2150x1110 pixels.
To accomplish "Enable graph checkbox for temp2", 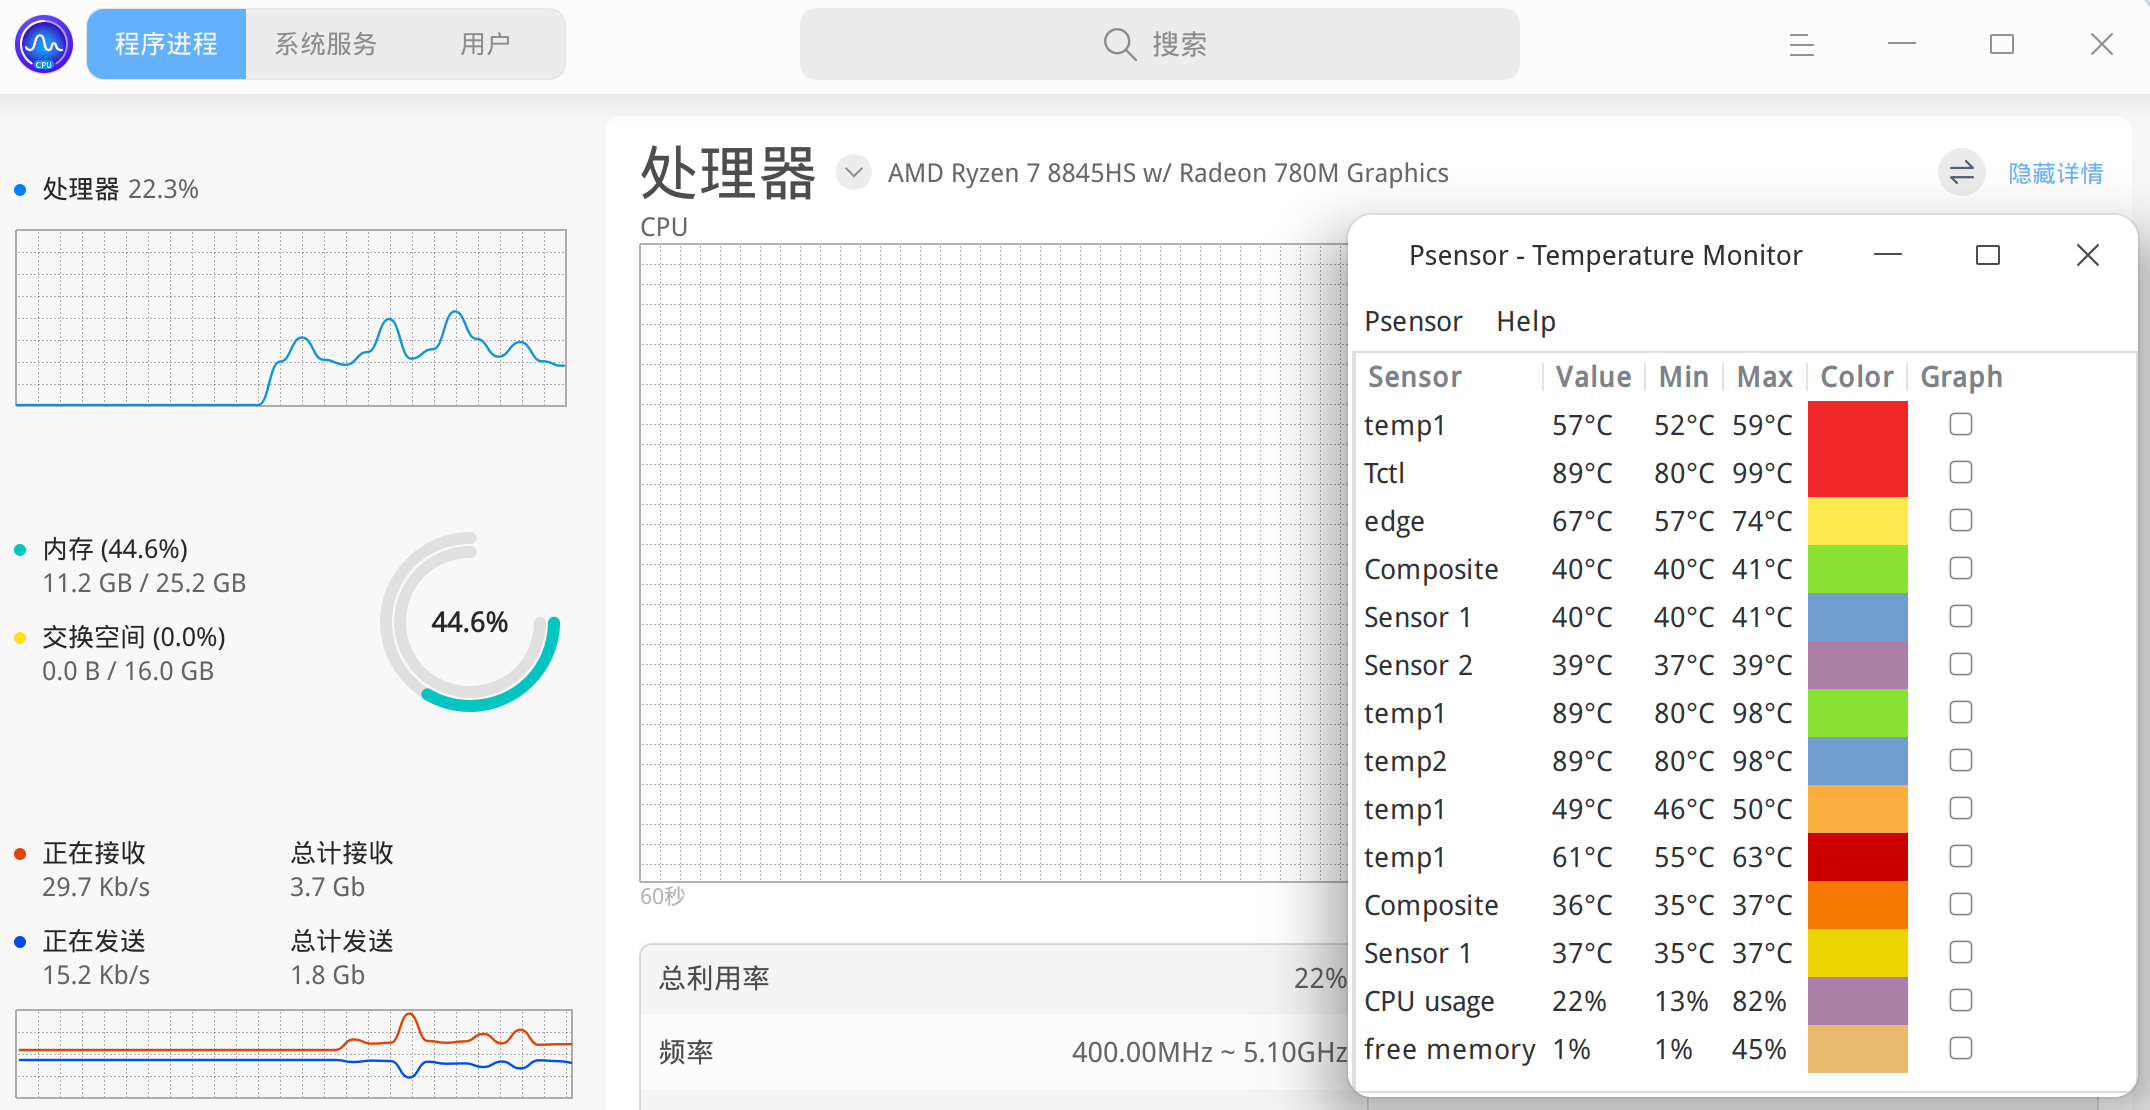I will pyautogui.click(x=1961, y=760).
